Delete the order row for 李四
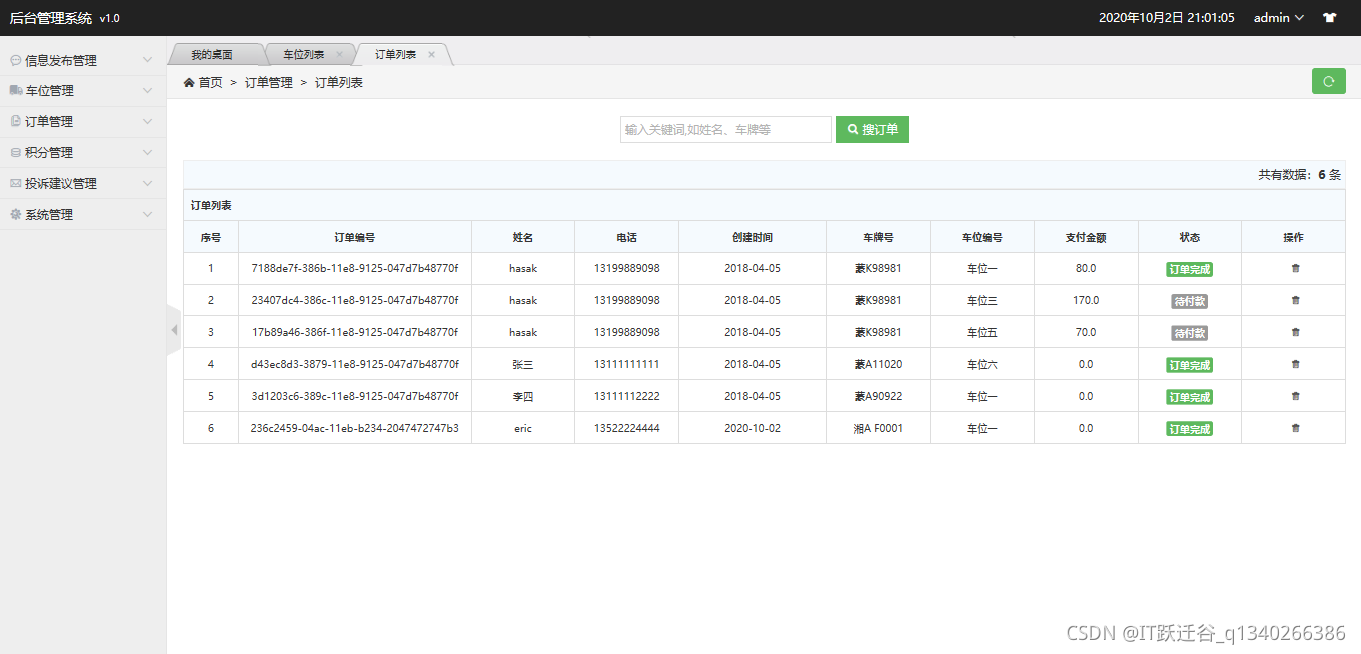This screenshot has width=1361, height=654. click(1296, 396)
